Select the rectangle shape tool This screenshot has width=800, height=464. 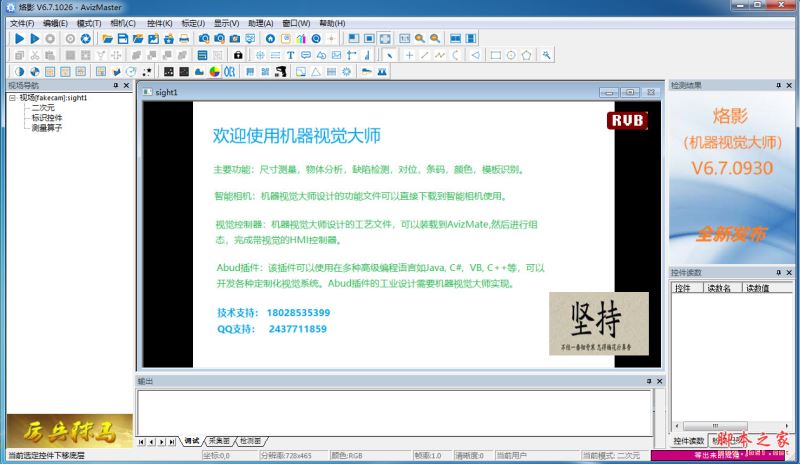pyautogui.click(x=495, y=55)
